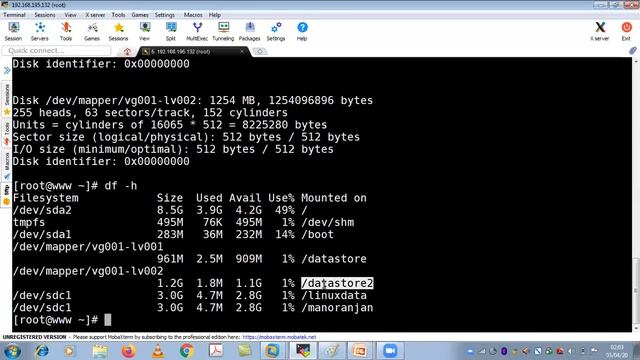
Task: Click the scrollbar up arrow in terminal
Action: click(x=636, y=61)
